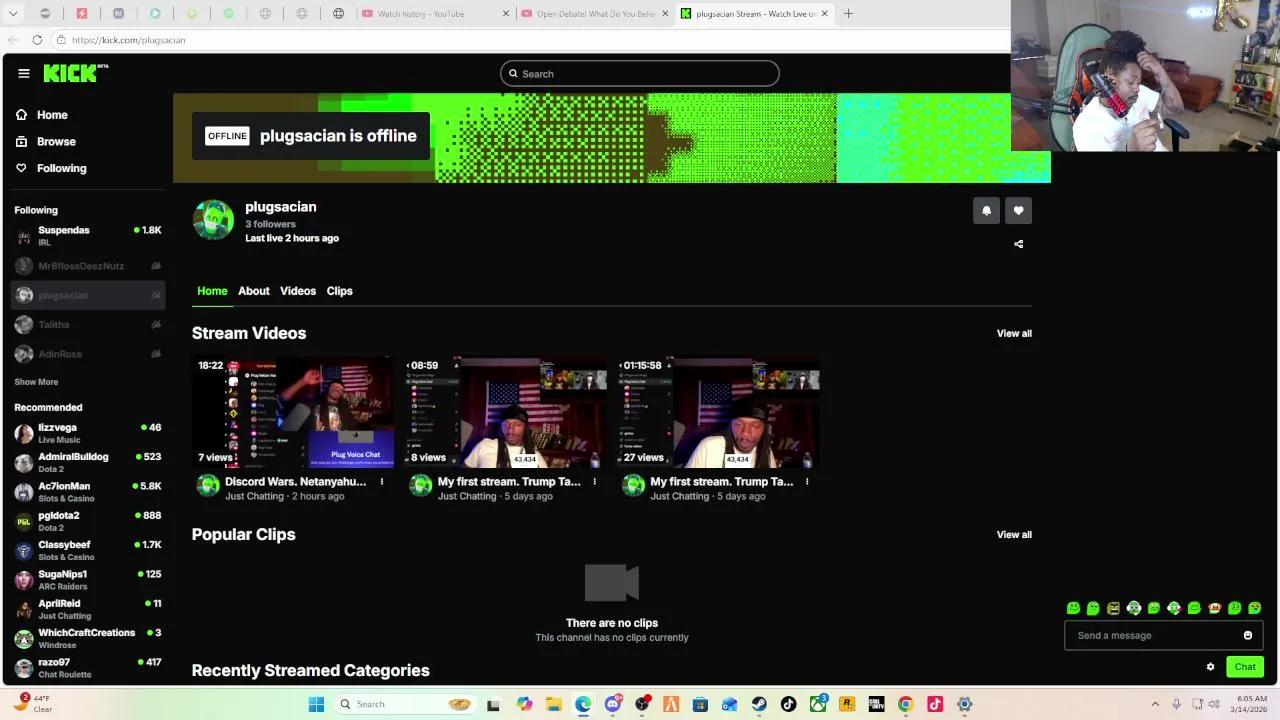
Task: View all Stream Videos
Action: [1014, 334]
